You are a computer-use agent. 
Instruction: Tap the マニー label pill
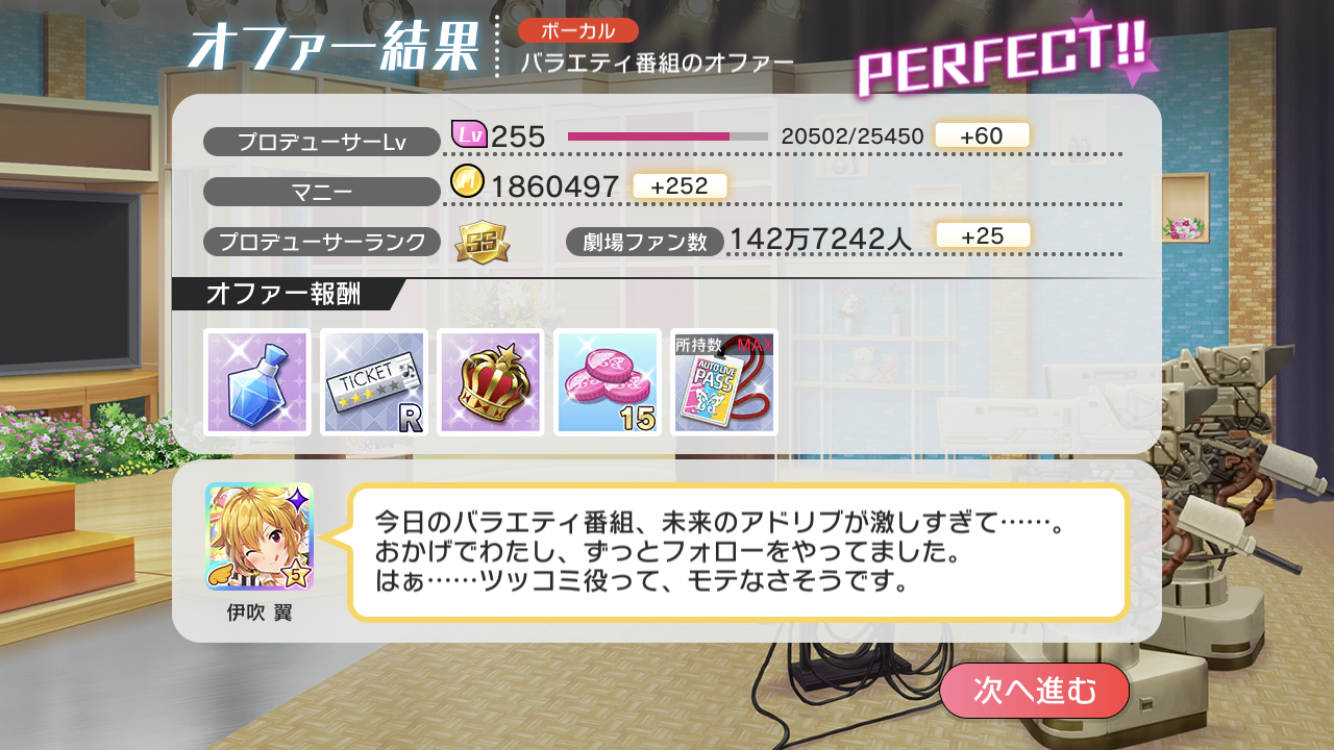(x=322, y=191)
